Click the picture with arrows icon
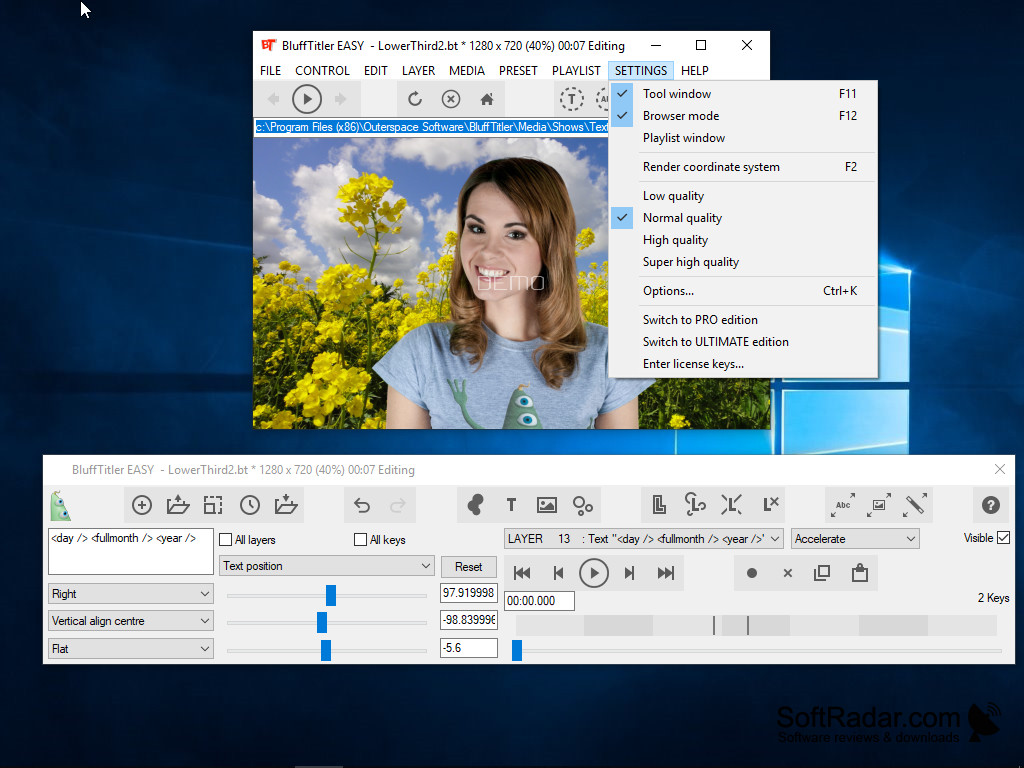This screenshot has height=768, width=1024. tap(879, 505)
